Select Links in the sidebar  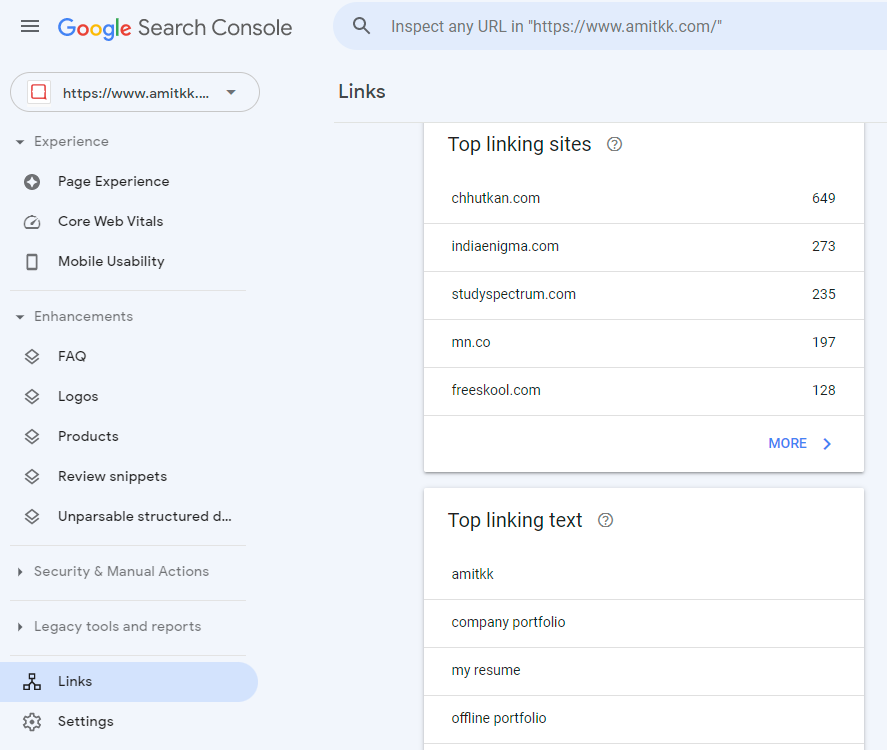tap(129, 682)
